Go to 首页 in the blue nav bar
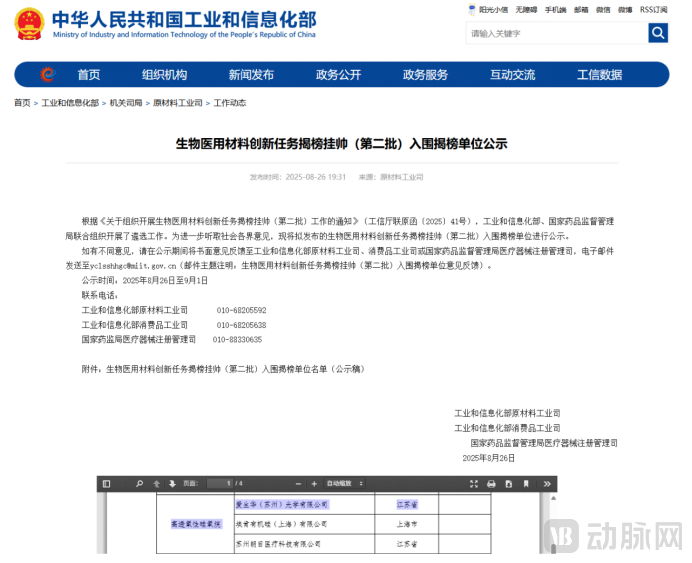Screen dimensions: 692x563 click(x=89, y=75)
